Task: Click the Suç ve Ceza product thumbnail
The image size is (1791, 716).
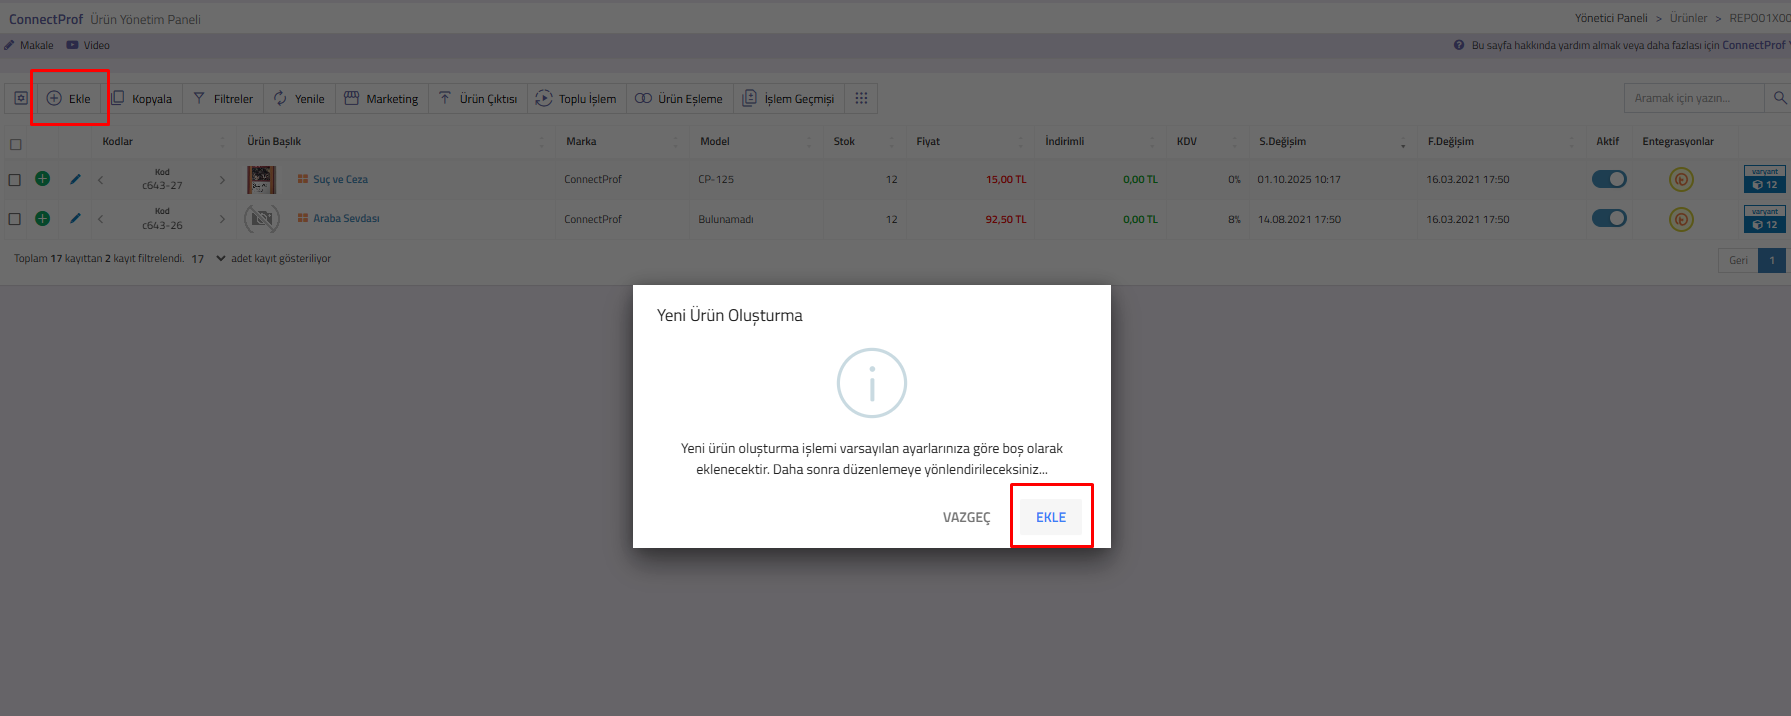Action: 262,180
